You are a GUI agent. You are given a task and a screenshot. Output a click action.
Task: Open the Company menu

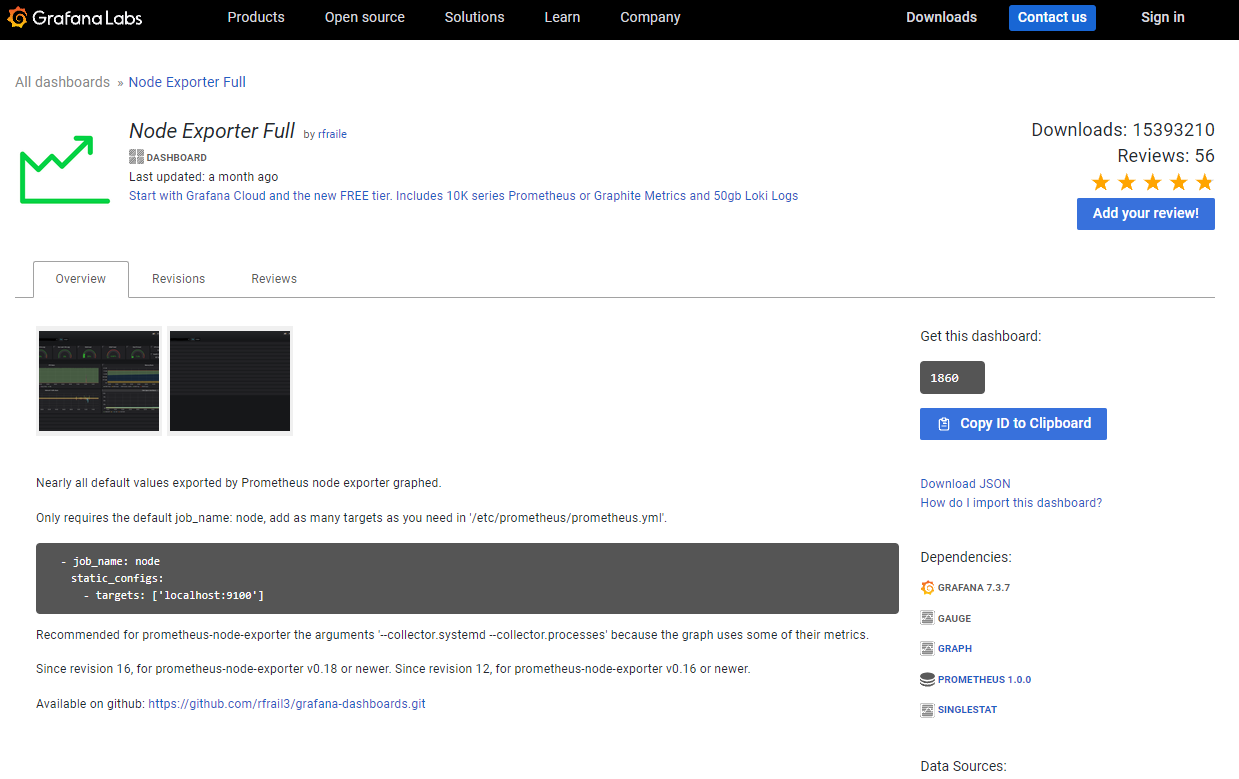[650, 17]
